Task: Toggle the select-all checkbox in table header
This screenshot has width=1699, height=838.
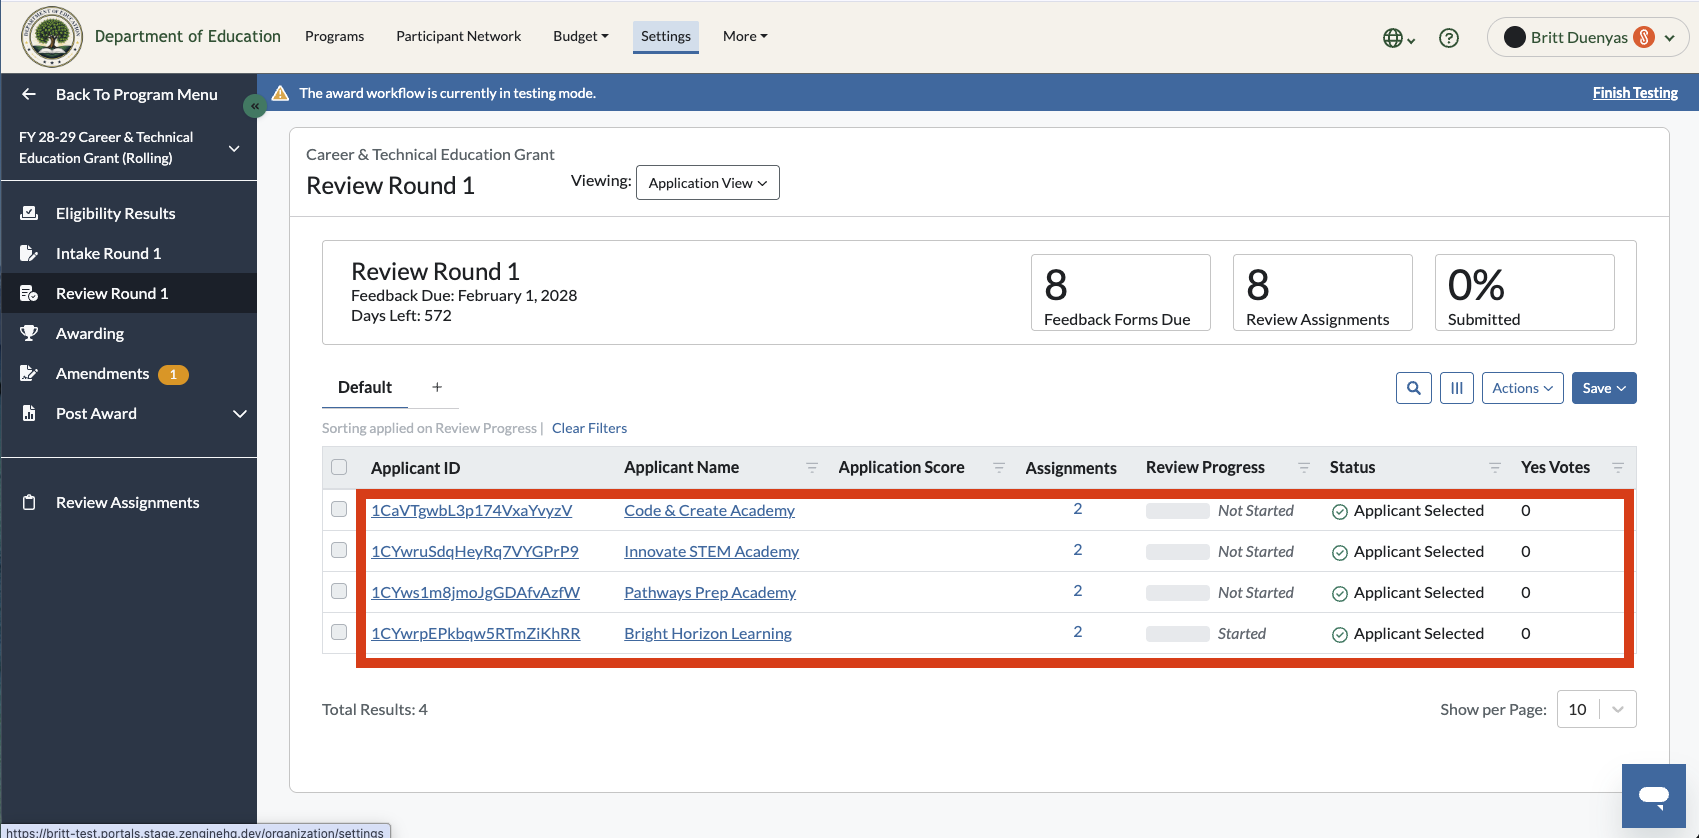Action: (x=339, y=467)
